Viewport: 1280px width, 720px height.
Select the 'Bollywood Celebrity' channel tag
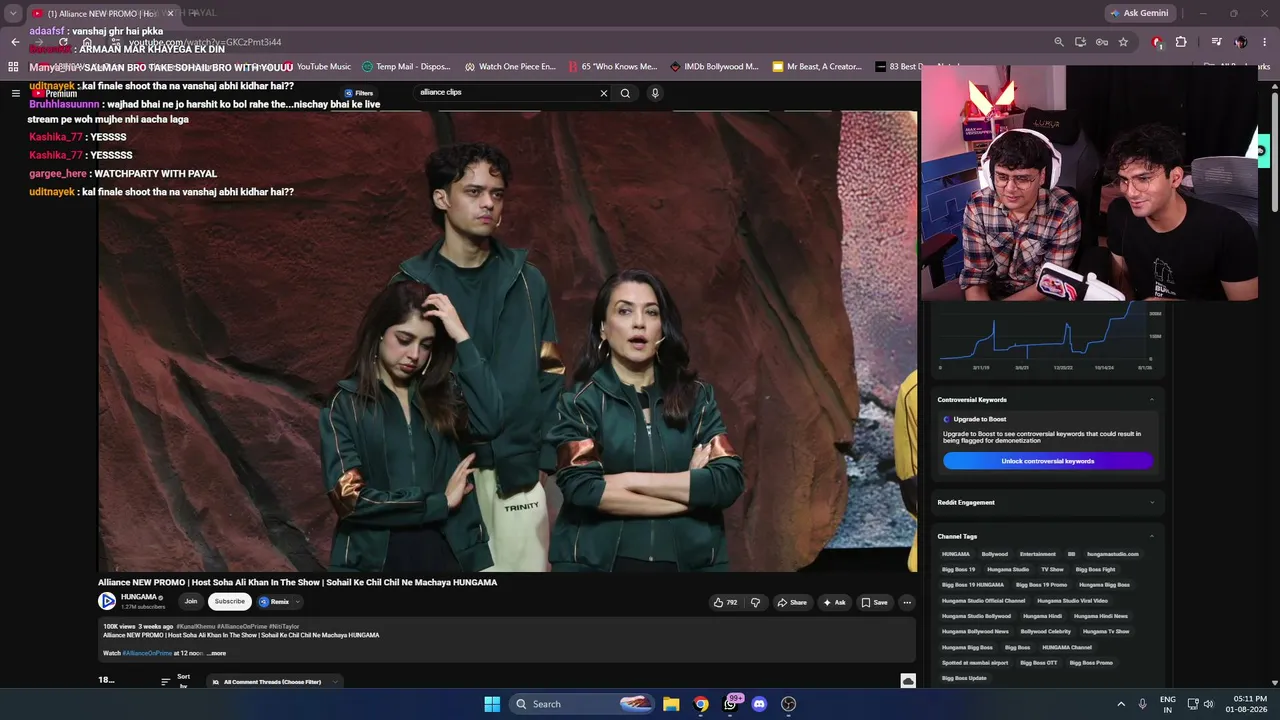pyautogui.click(x=1046, y=632)
